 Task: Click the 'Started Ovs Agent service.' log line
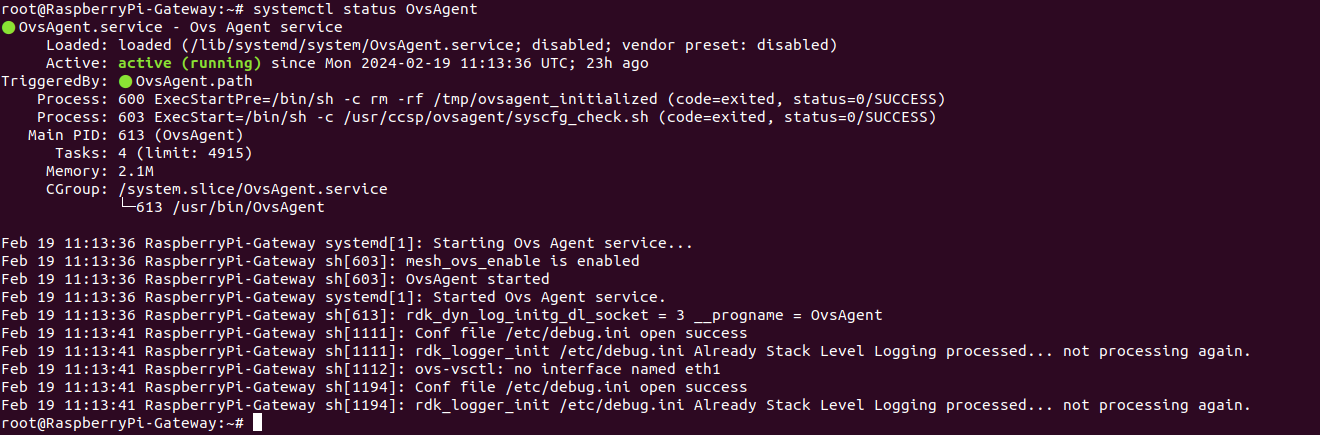pyautogui.click(x=334, y=297)
